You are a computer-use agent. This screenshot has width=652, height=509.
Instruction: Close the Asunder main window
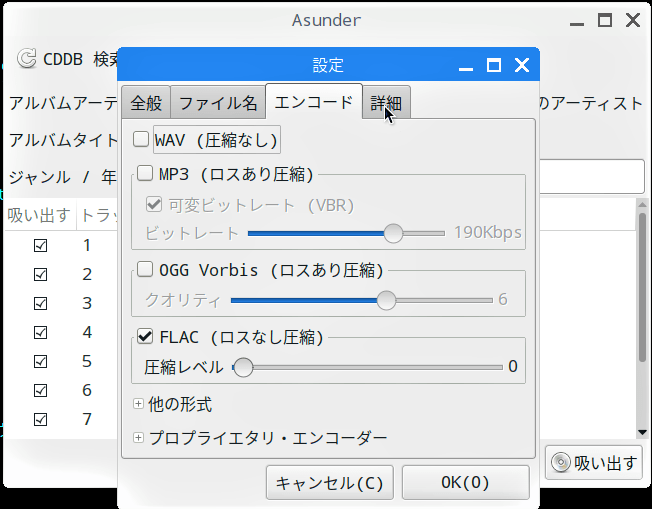pyautogui.click(x=633, y=20)
